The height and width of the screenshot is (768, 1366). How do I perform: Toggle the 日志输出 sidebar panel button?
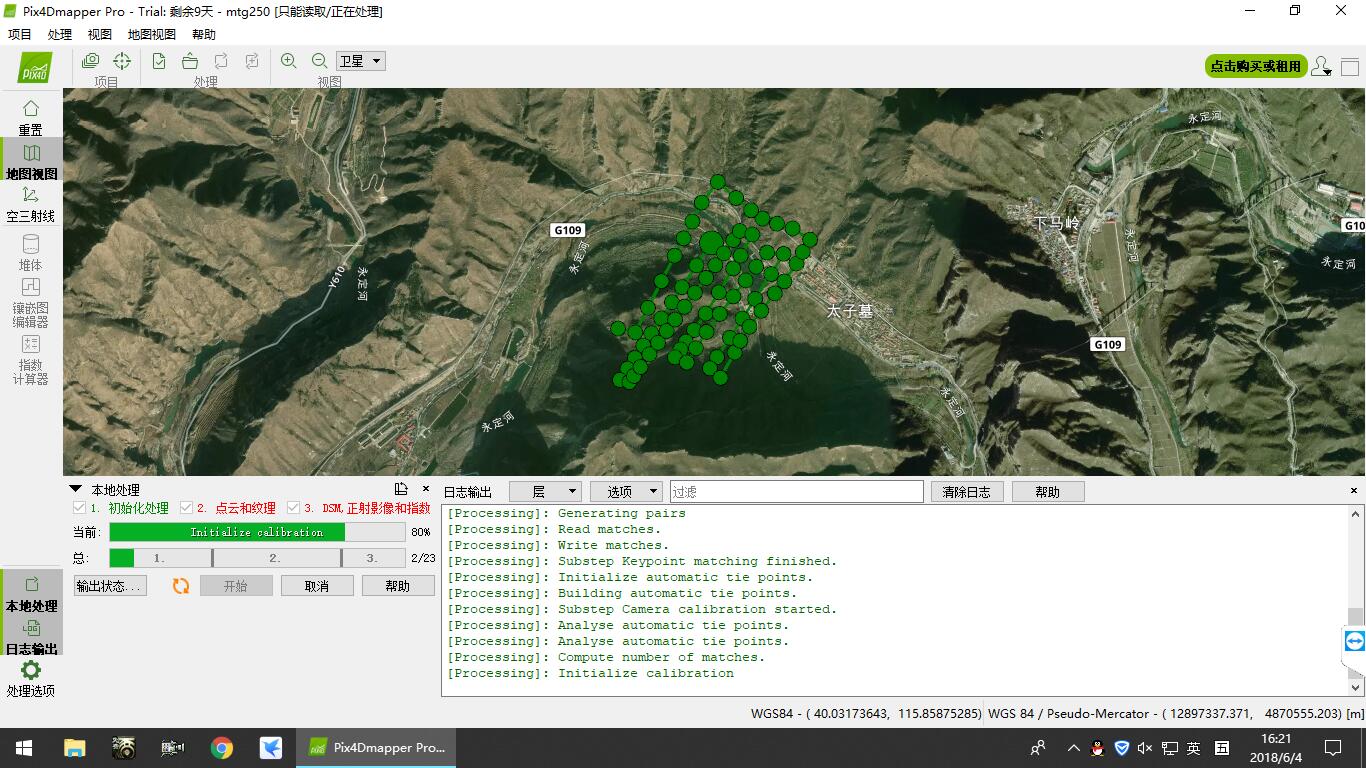[x=31, y=637]
